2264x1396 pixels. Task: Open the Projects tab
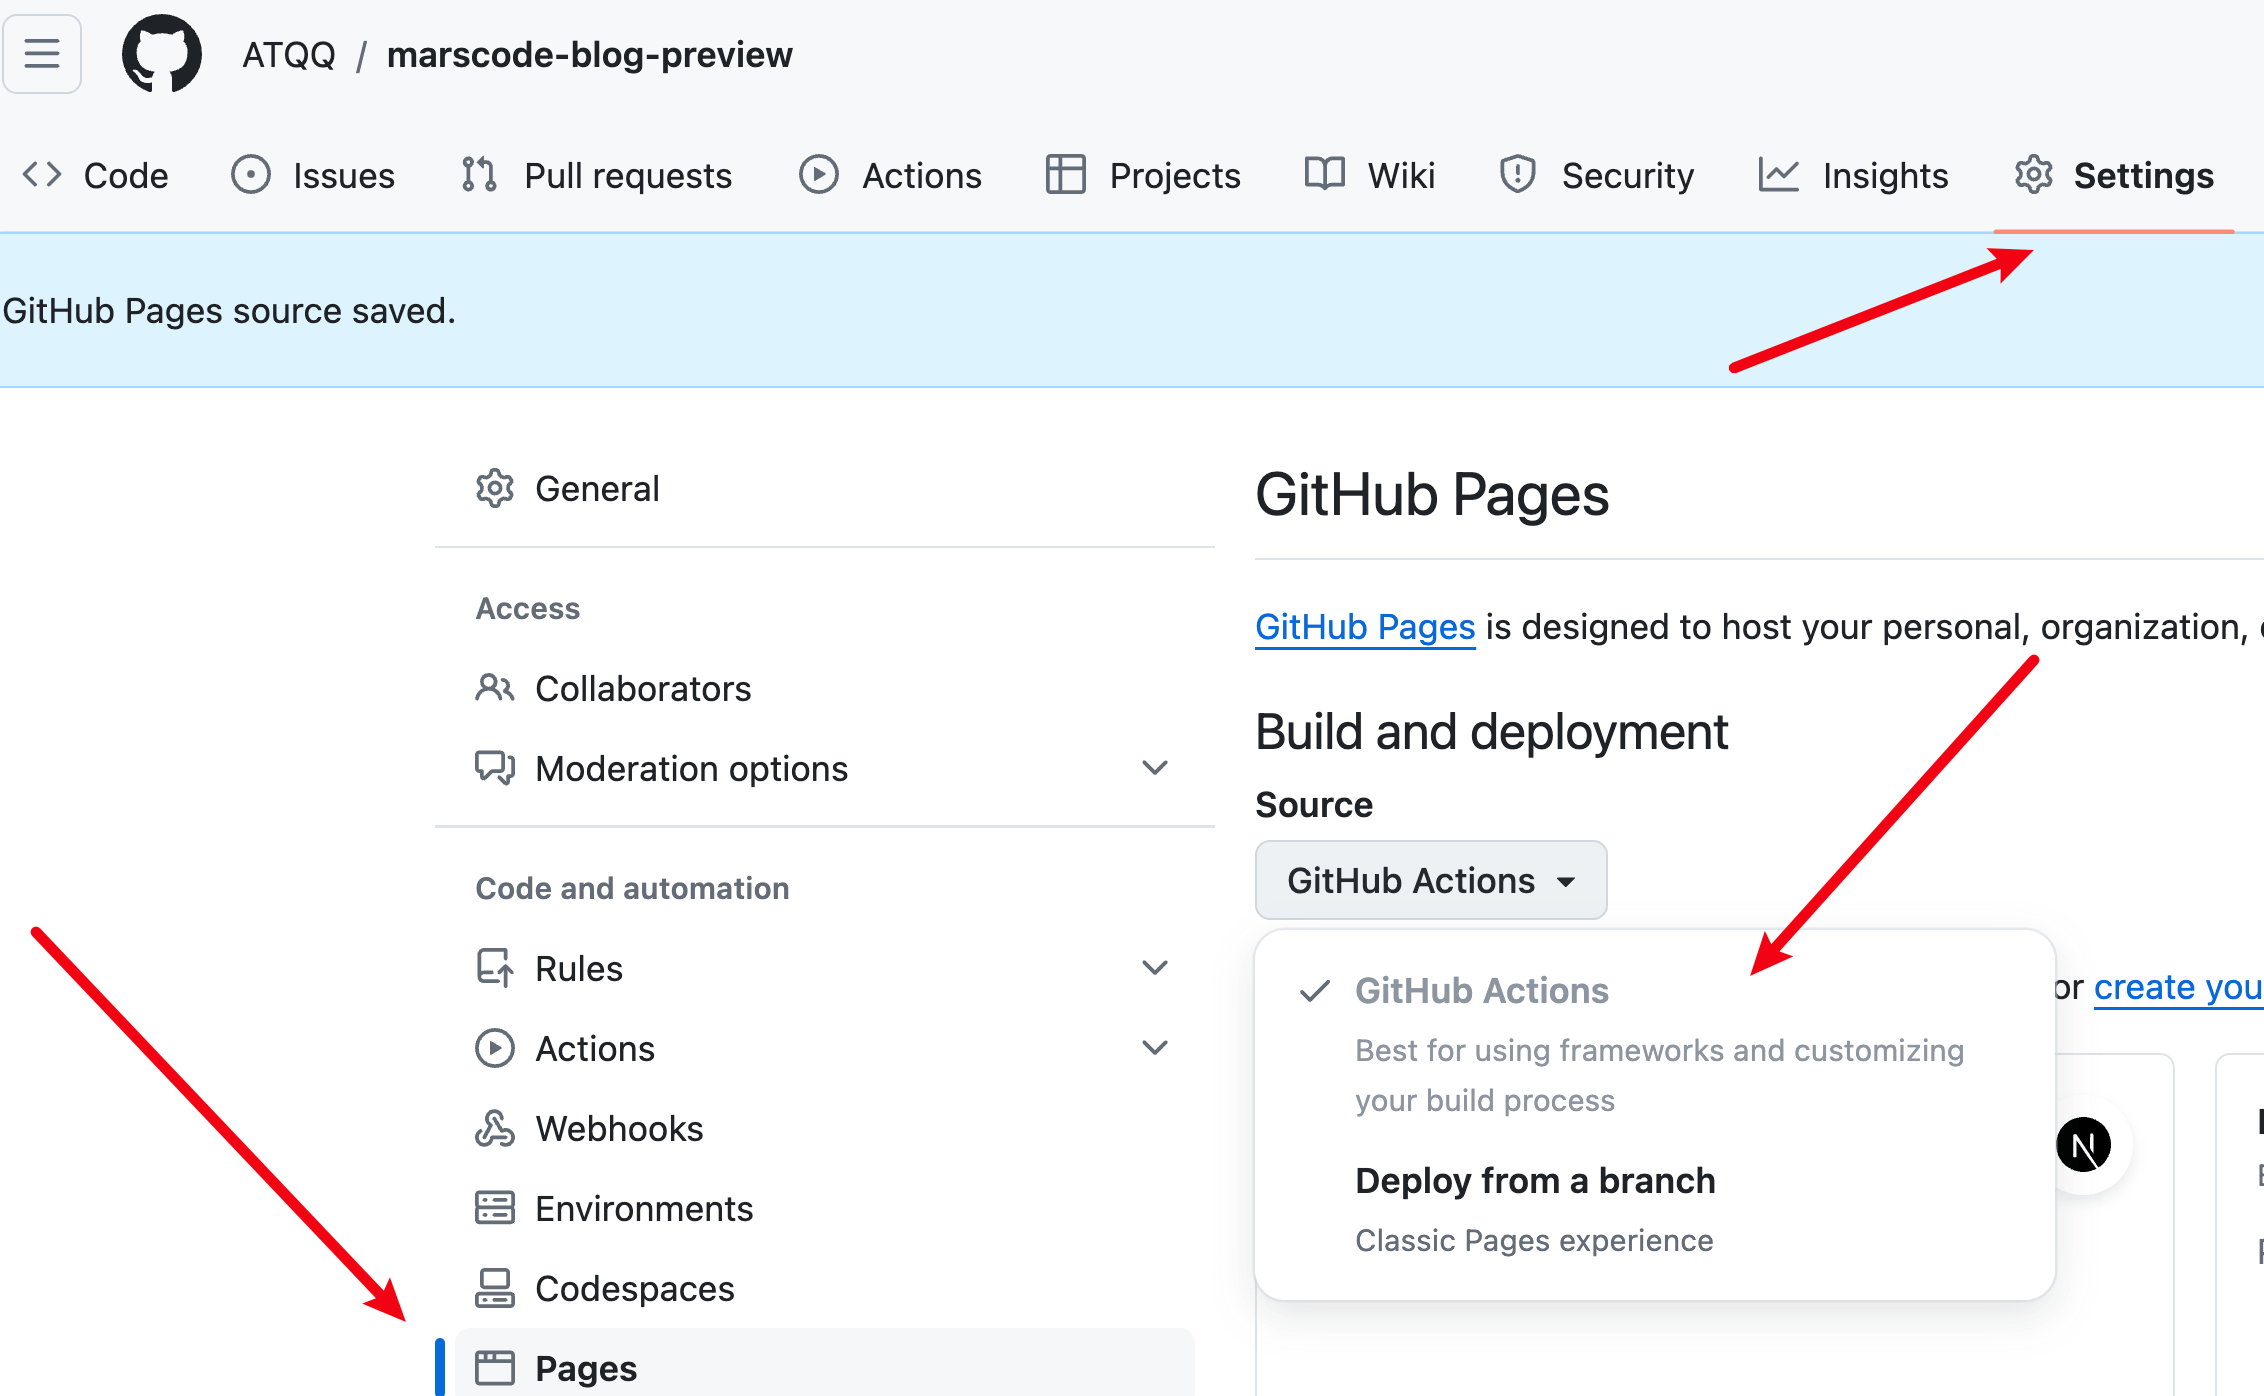(1144, 175)
